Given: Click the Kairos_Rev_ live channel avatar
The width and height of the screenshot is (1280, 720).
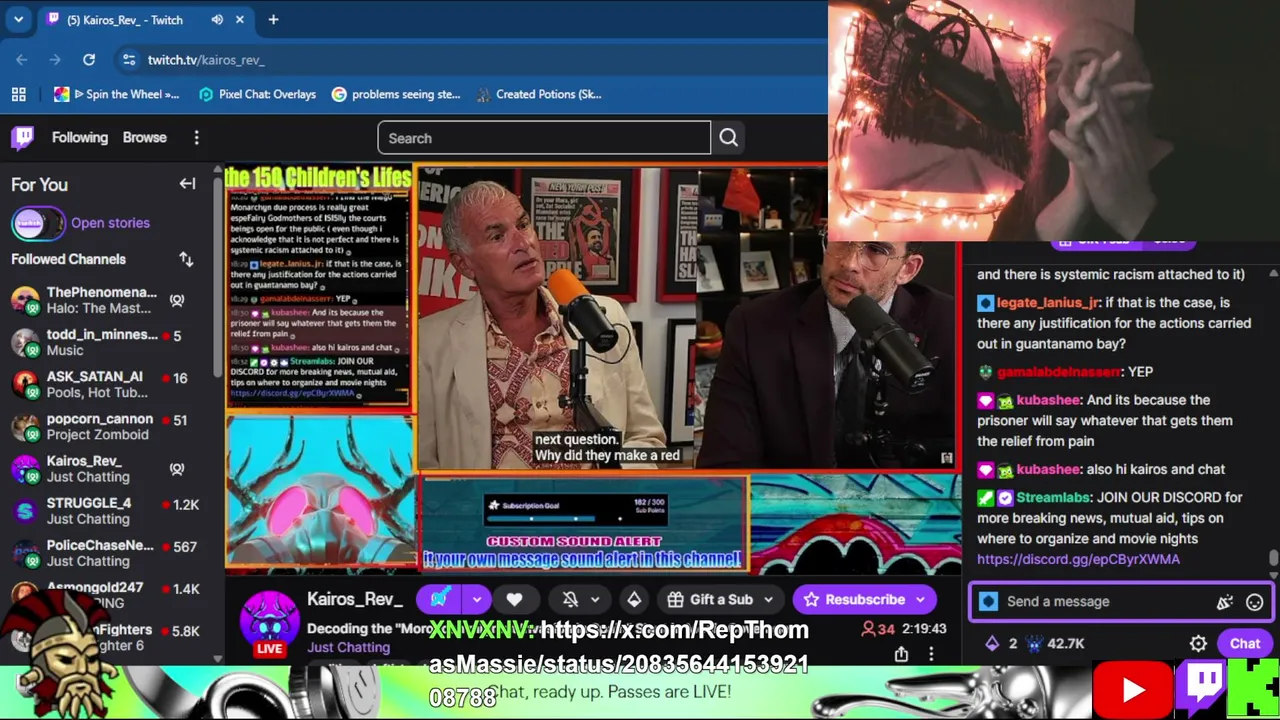Looking at the screenshot, I should point(270,622).
